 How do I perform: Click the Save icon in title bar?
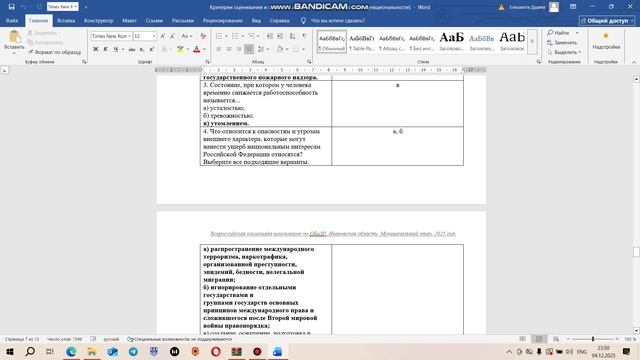(11, 7)
